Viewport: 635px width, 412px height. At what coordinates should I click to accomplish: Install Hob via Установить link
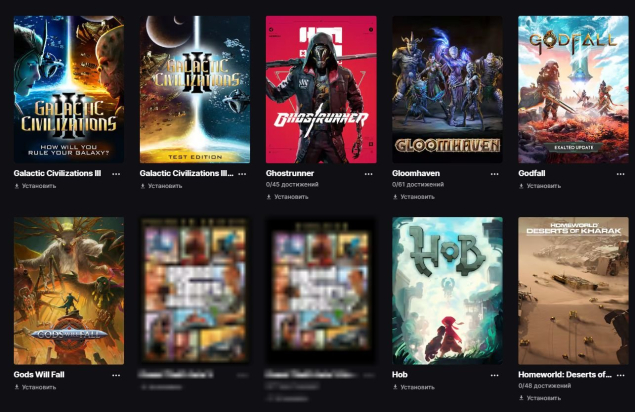(413, 387)
